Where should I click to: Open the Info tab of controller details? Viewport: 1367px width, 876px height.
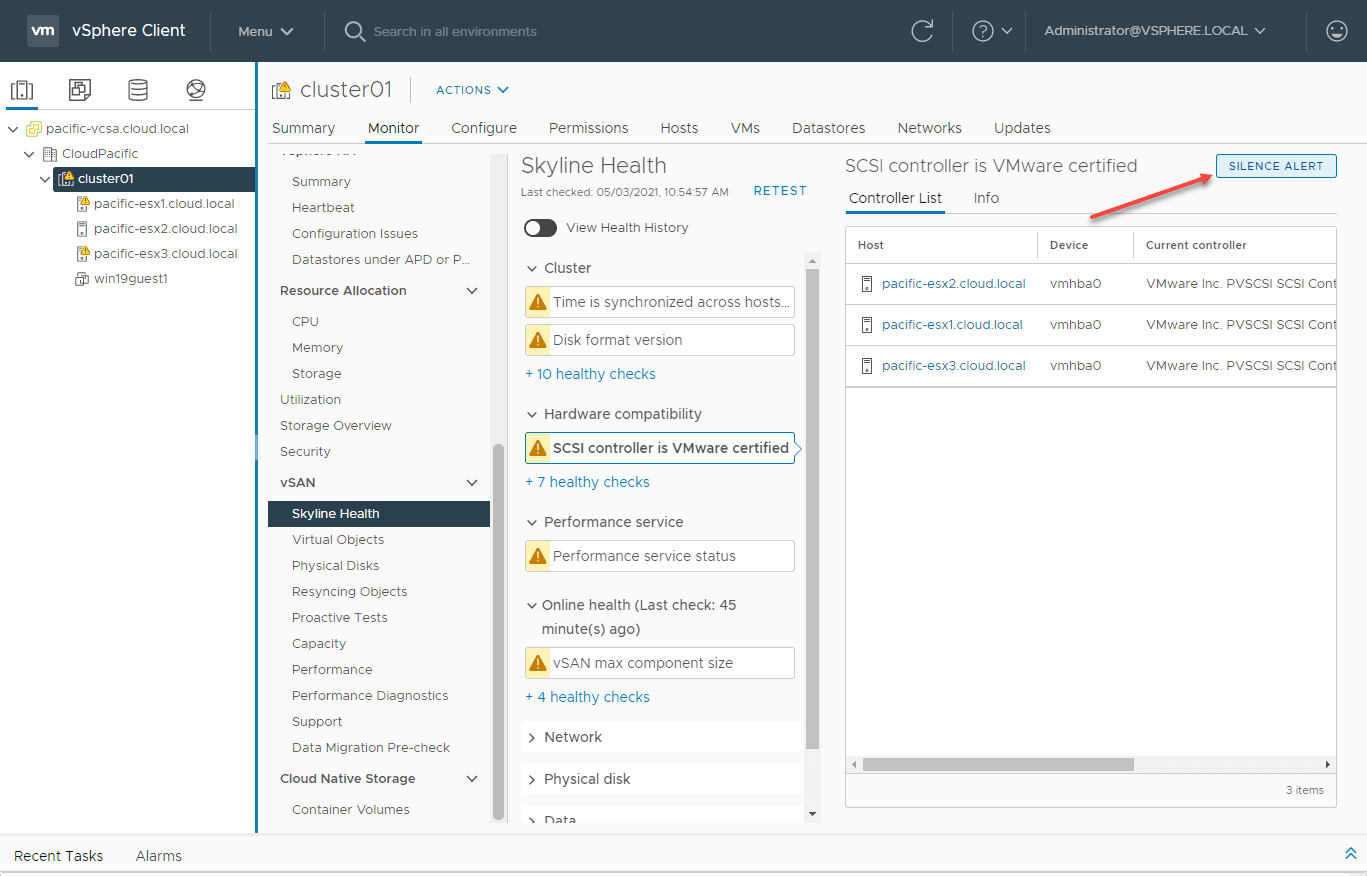tap(986, 198)
